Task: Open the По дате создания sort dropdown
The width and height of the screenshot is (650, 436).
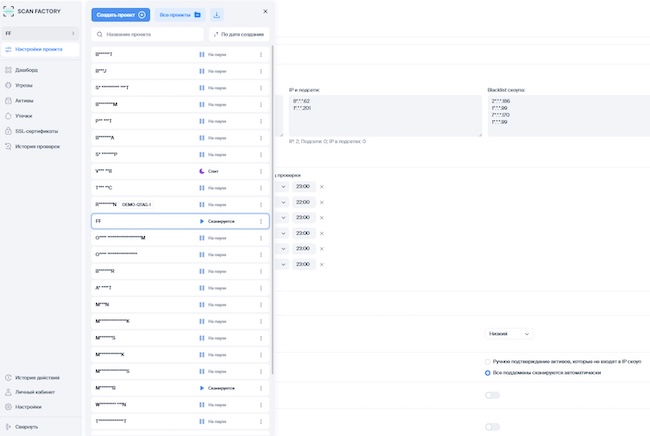Action: tap(239, 34)
